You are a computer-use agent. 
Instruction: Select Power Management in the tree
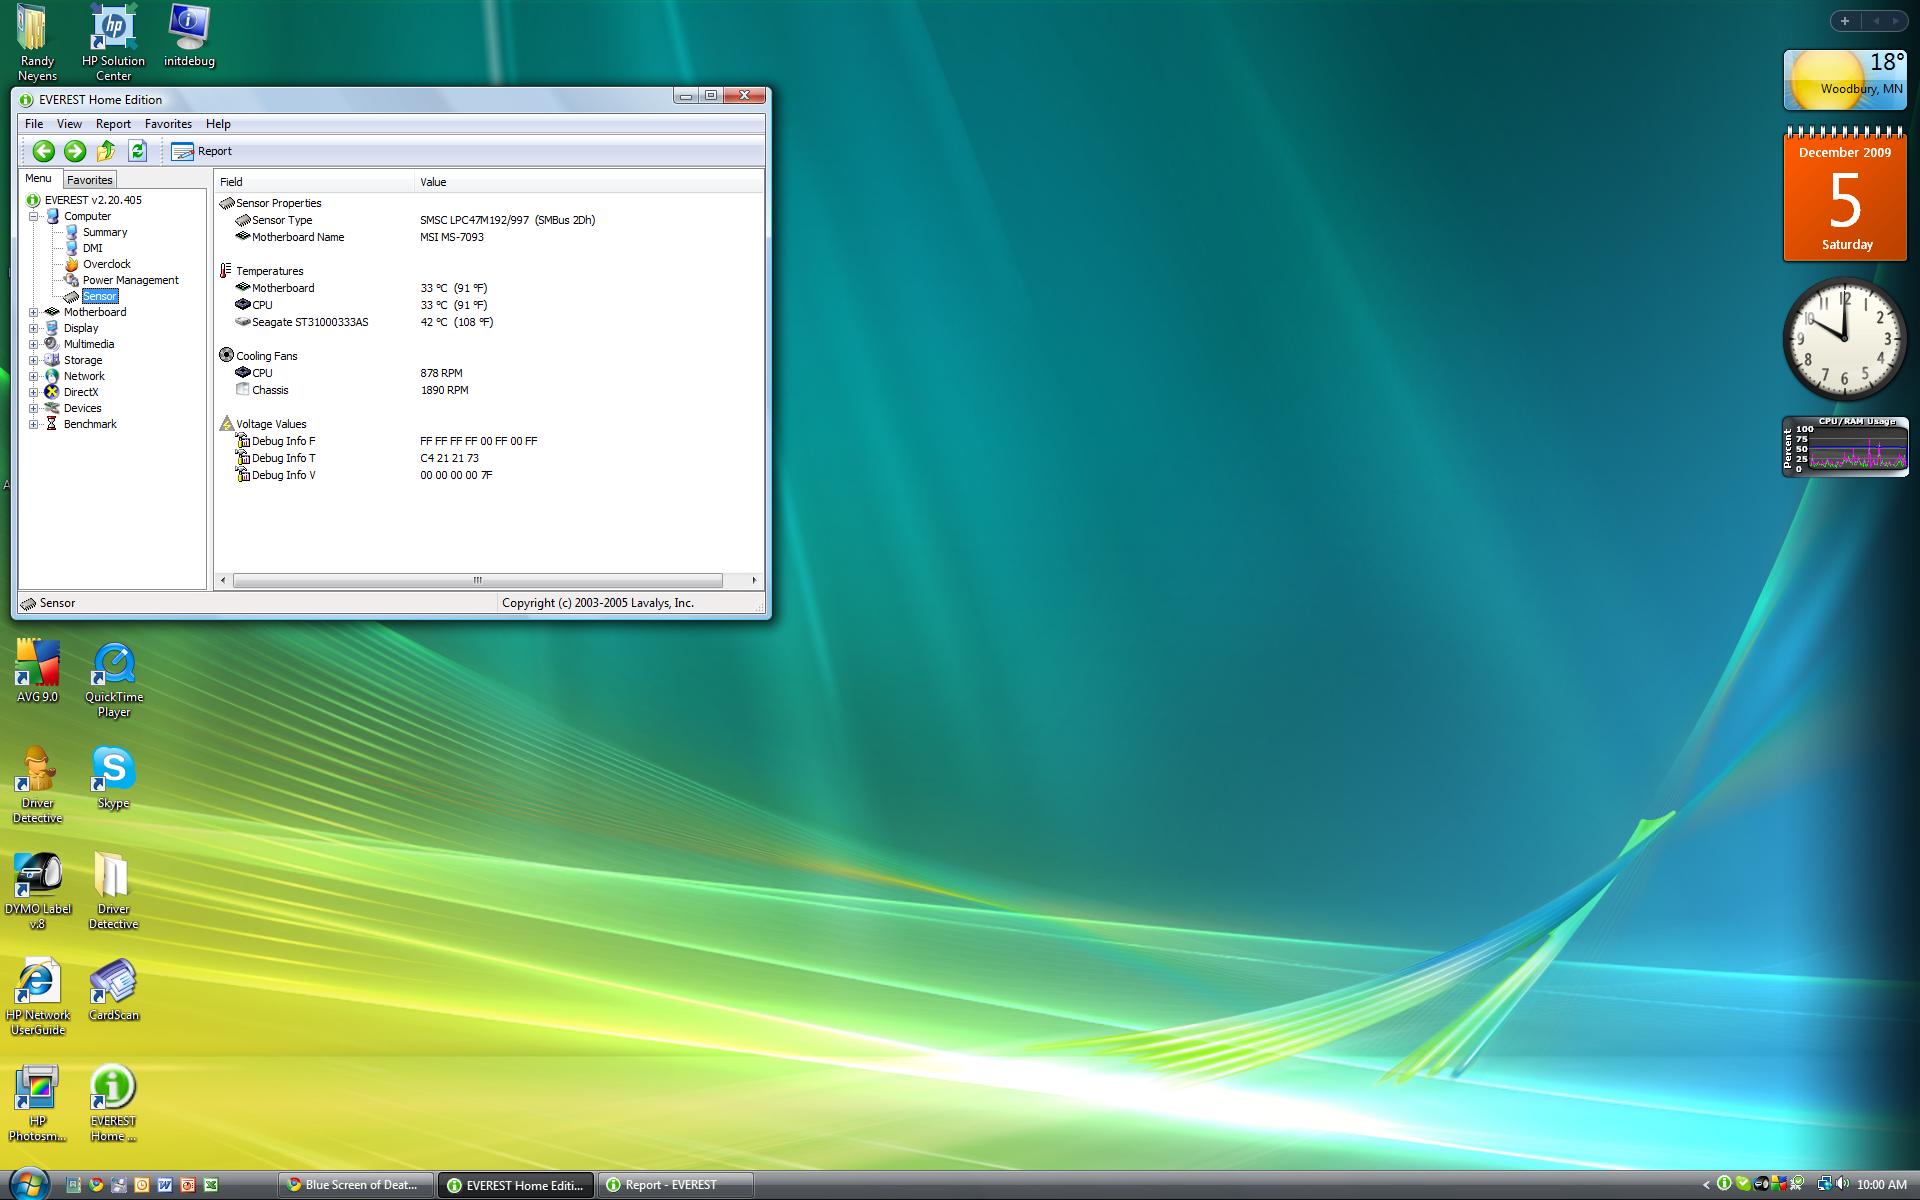[130, 280]
